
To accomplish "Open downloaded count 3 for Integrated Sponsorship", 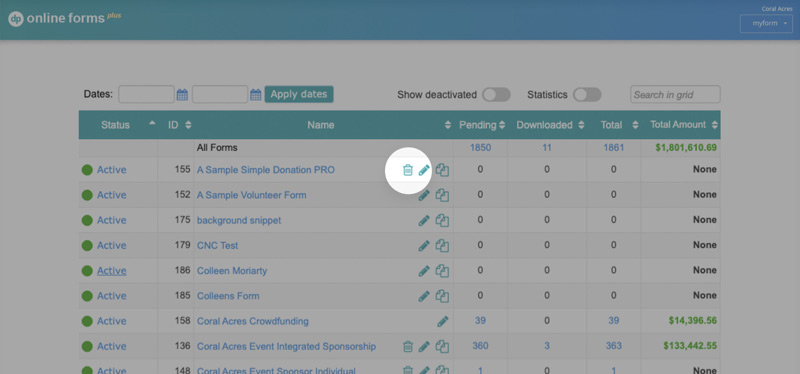I will (x=547, y=346).
